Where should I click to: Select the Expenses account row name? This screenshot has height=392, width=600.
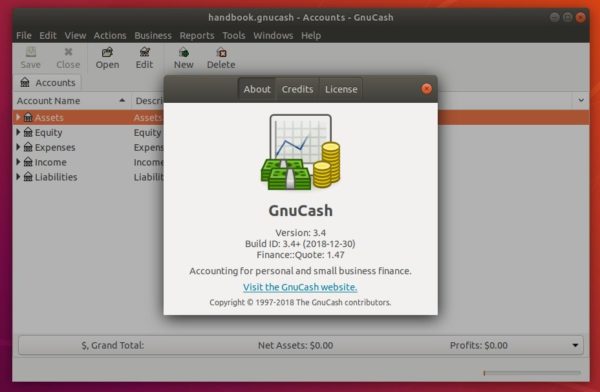55,147
